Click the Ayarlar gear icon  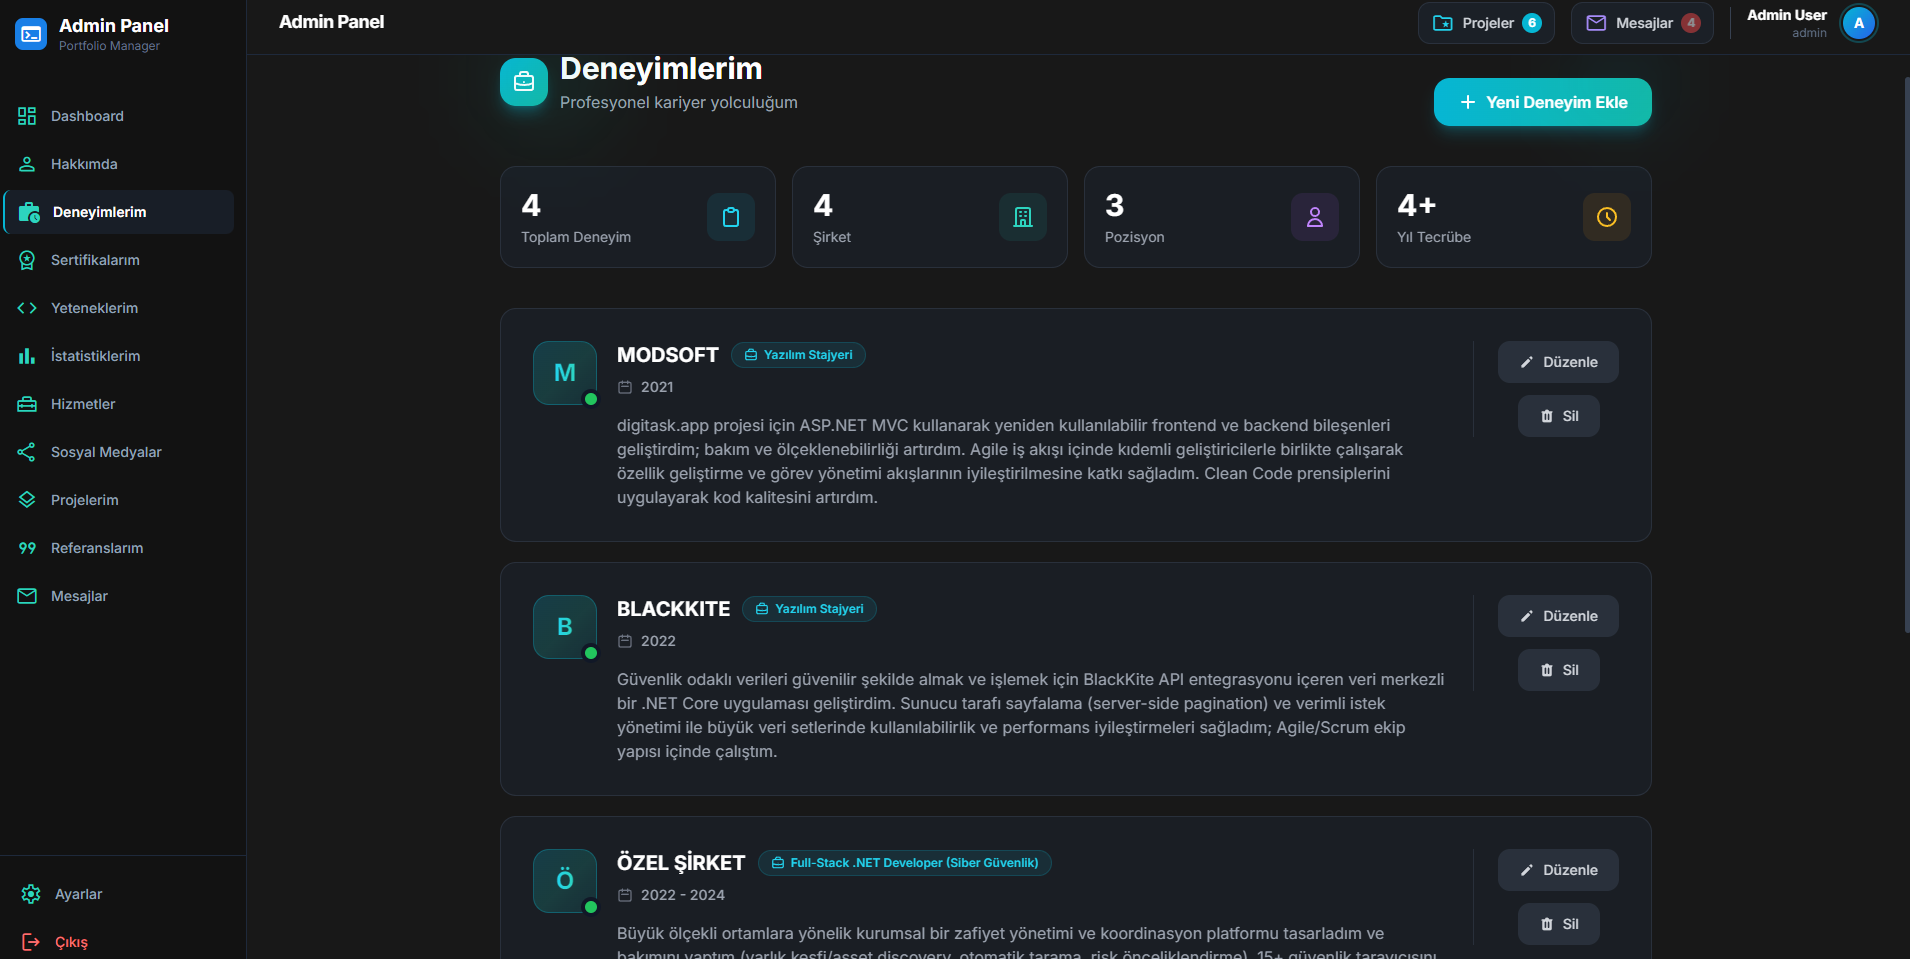(31, 894)
